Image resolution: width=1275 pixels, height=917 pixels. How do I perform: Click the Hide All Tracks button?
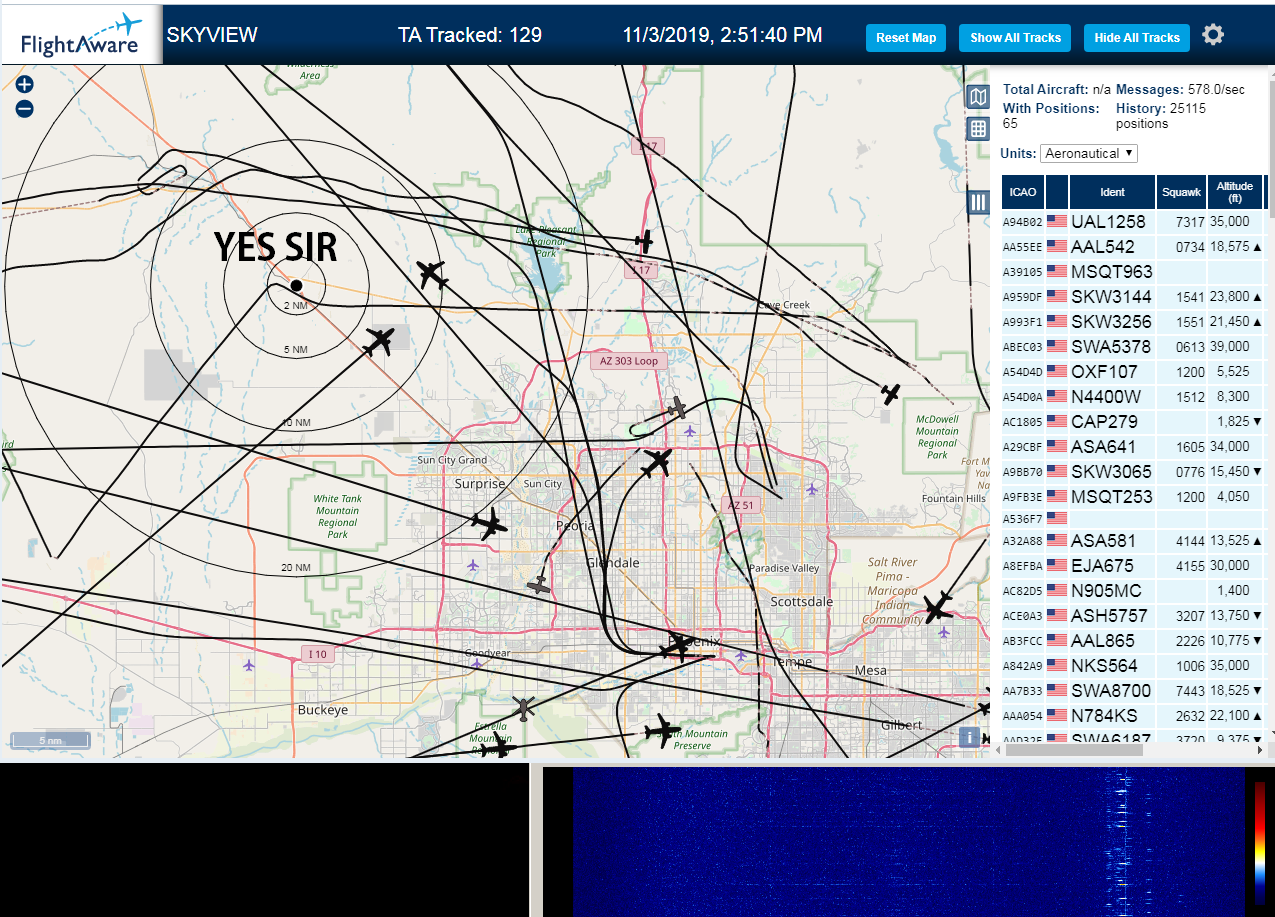[1137, 38]
